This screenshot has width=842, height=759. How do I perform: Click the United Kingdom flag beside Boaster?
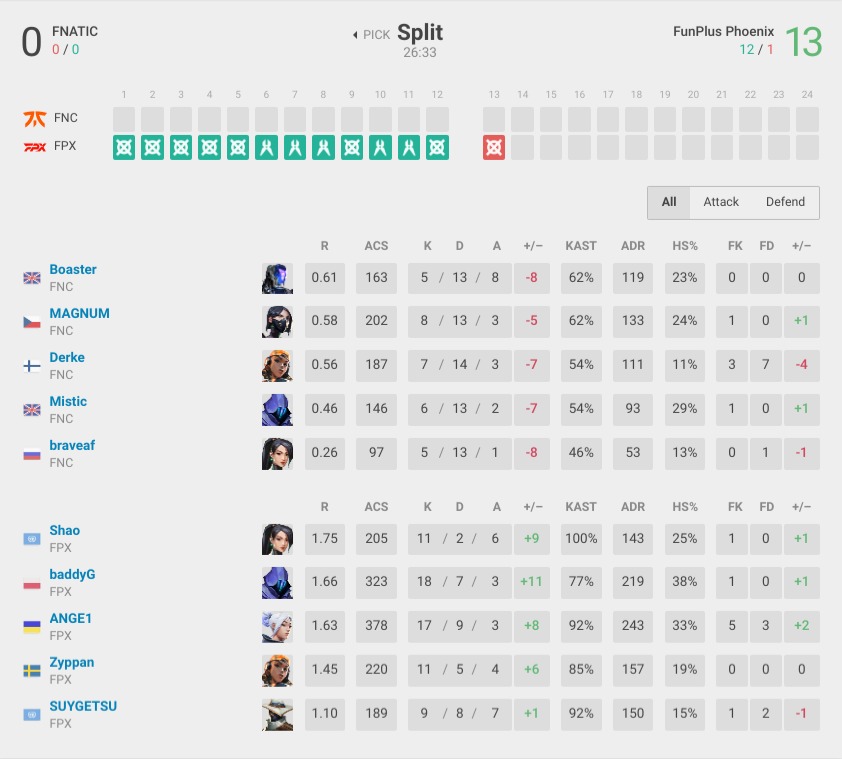[32, 278]
